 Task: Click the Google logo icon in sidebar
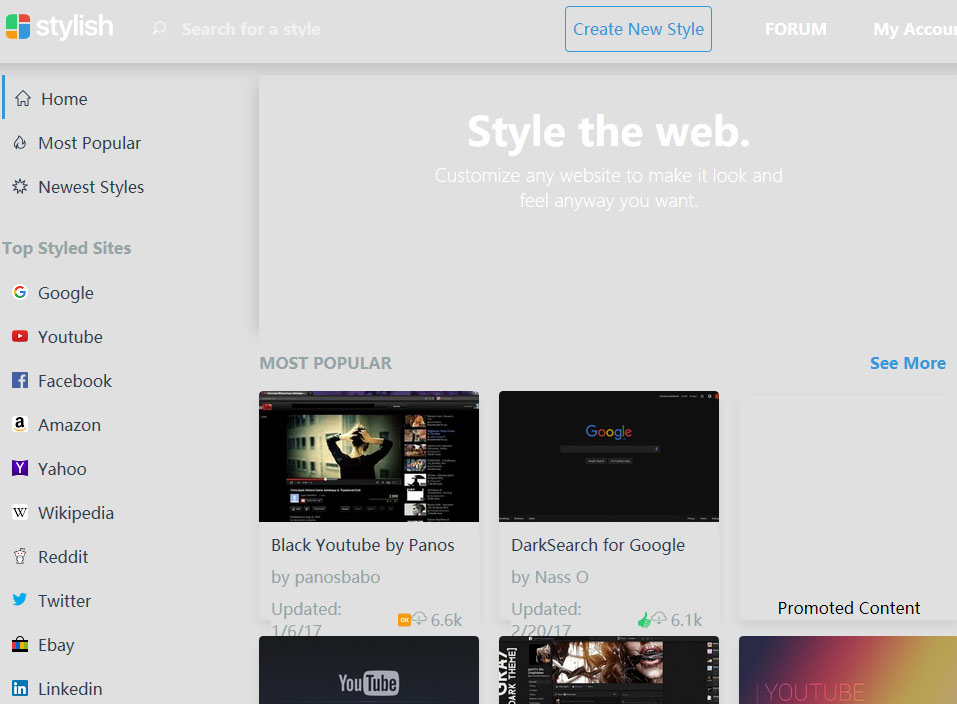click(20, 292)
